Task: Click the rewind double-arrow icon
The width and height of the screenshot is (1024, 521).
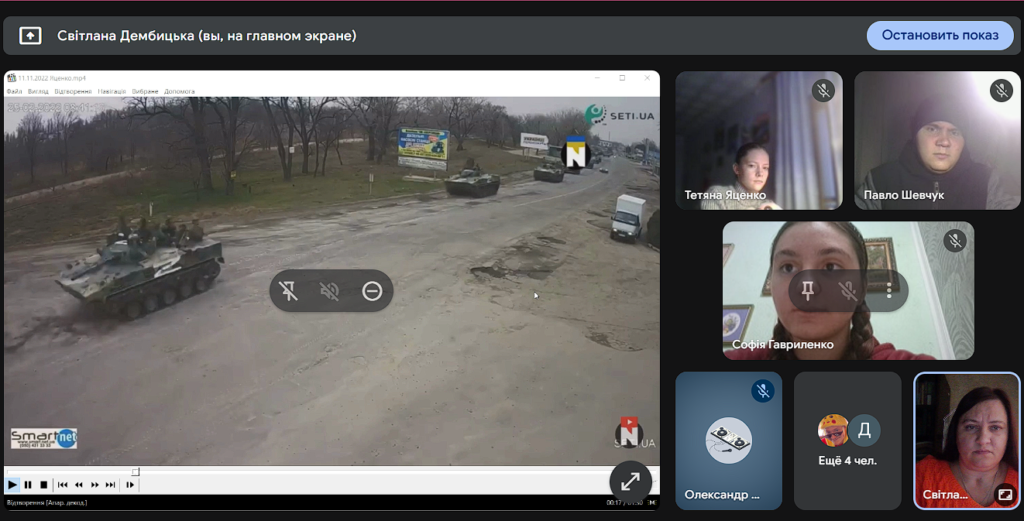Action: (x=79, y=485)
